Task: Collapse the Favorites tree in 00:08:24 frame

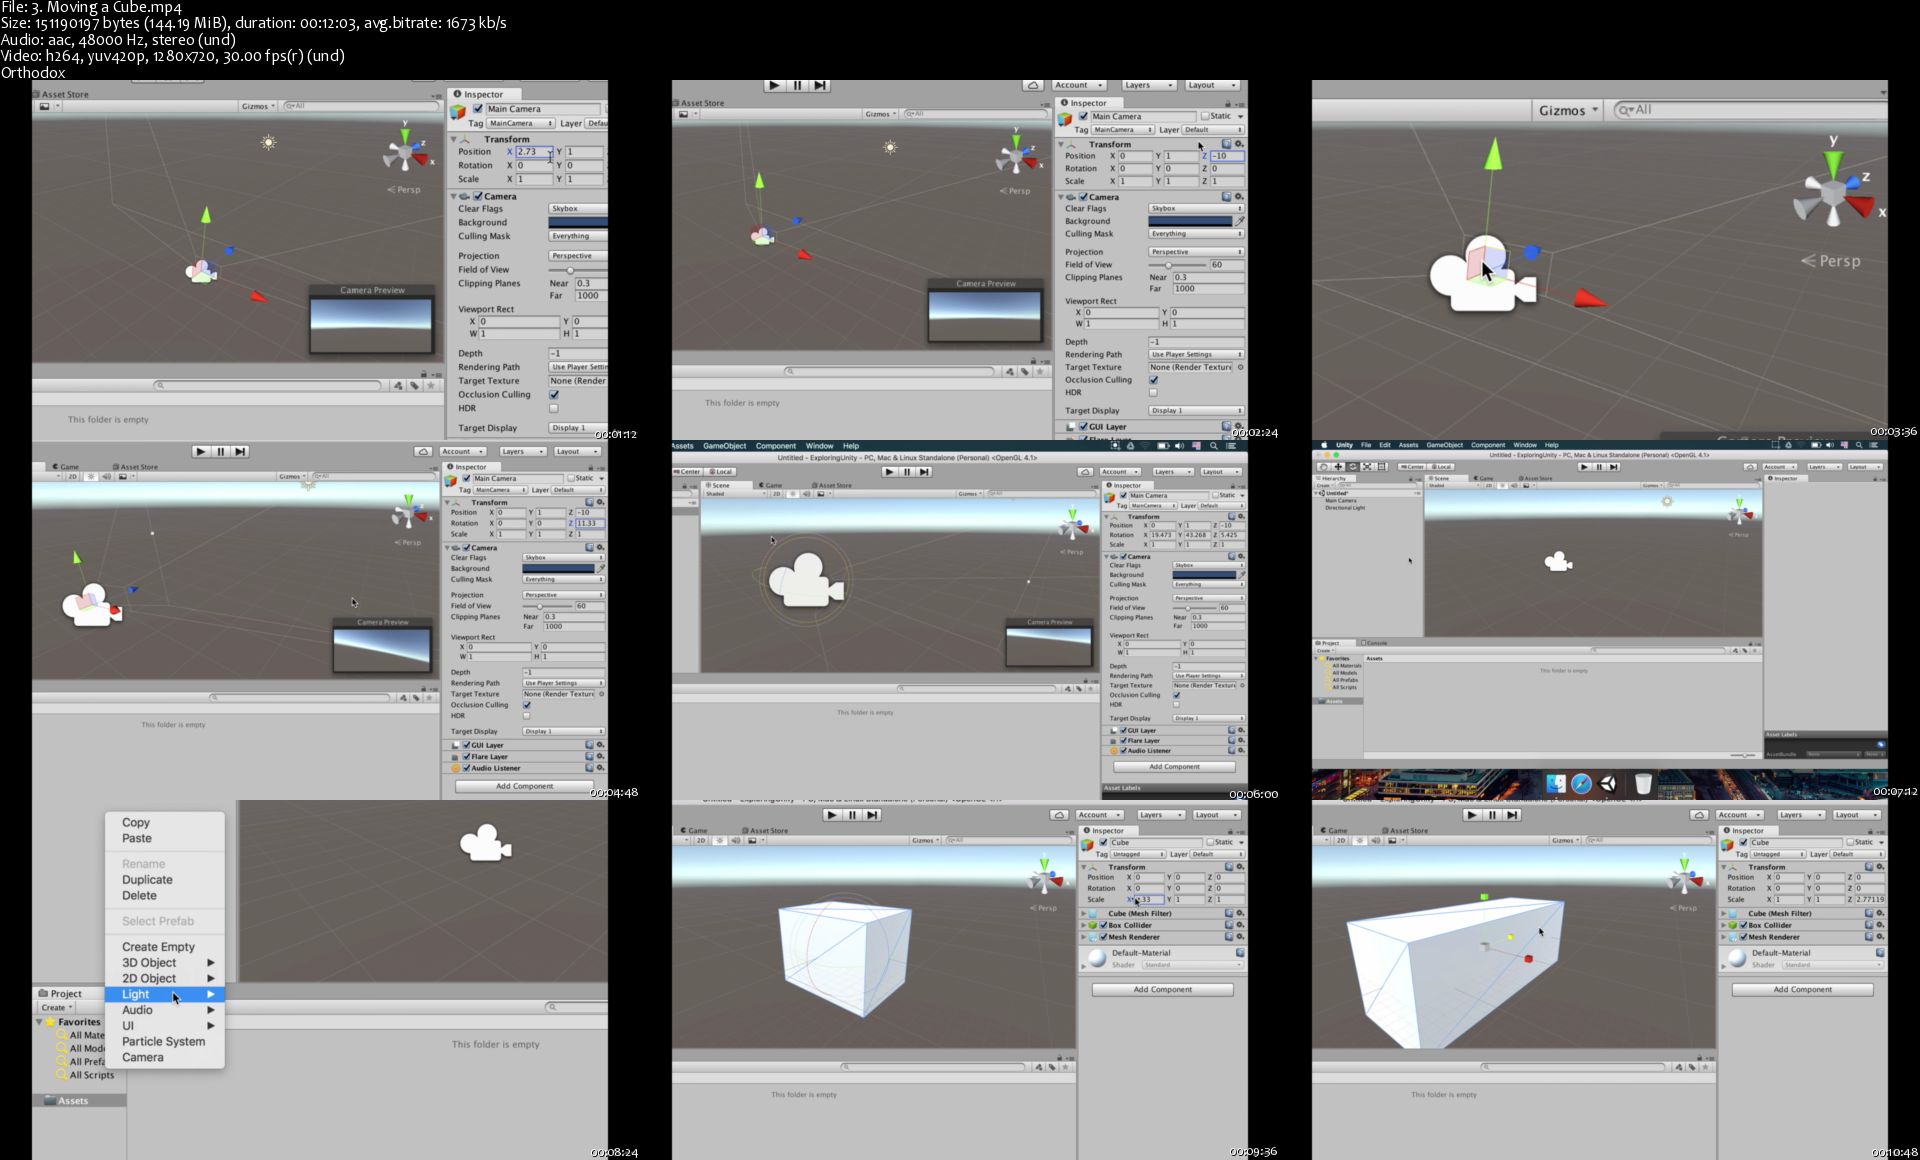Action: 40,1022
